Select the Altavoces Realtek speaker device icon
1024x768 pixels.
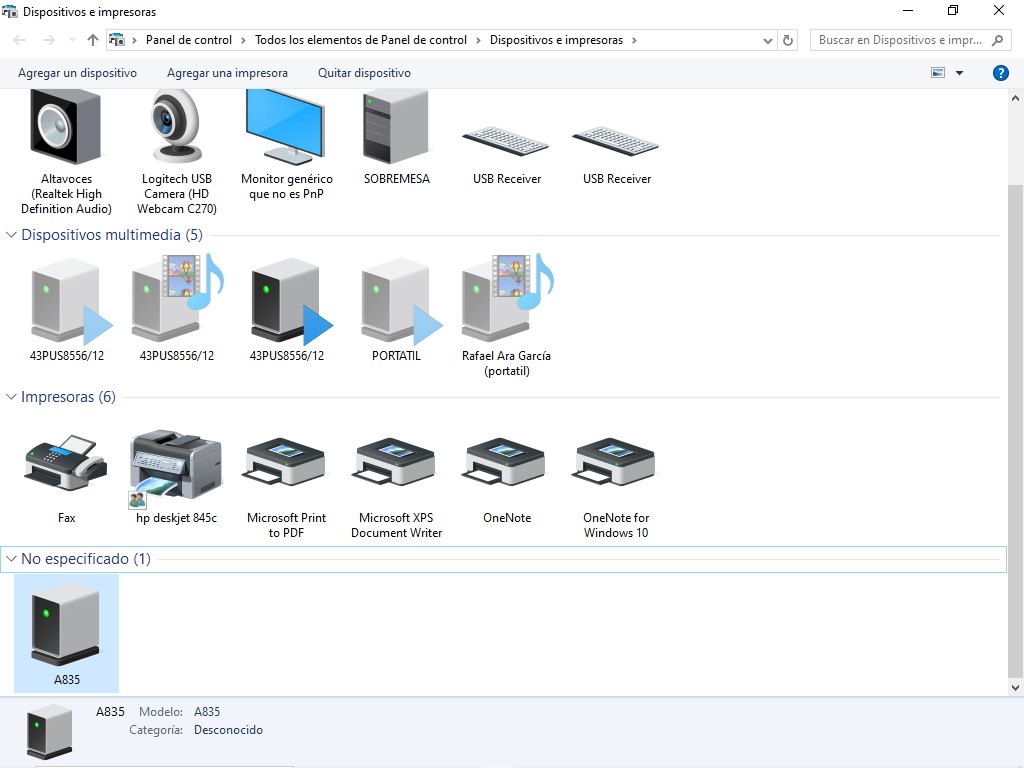pyautogui.click(x=66, y=127)
